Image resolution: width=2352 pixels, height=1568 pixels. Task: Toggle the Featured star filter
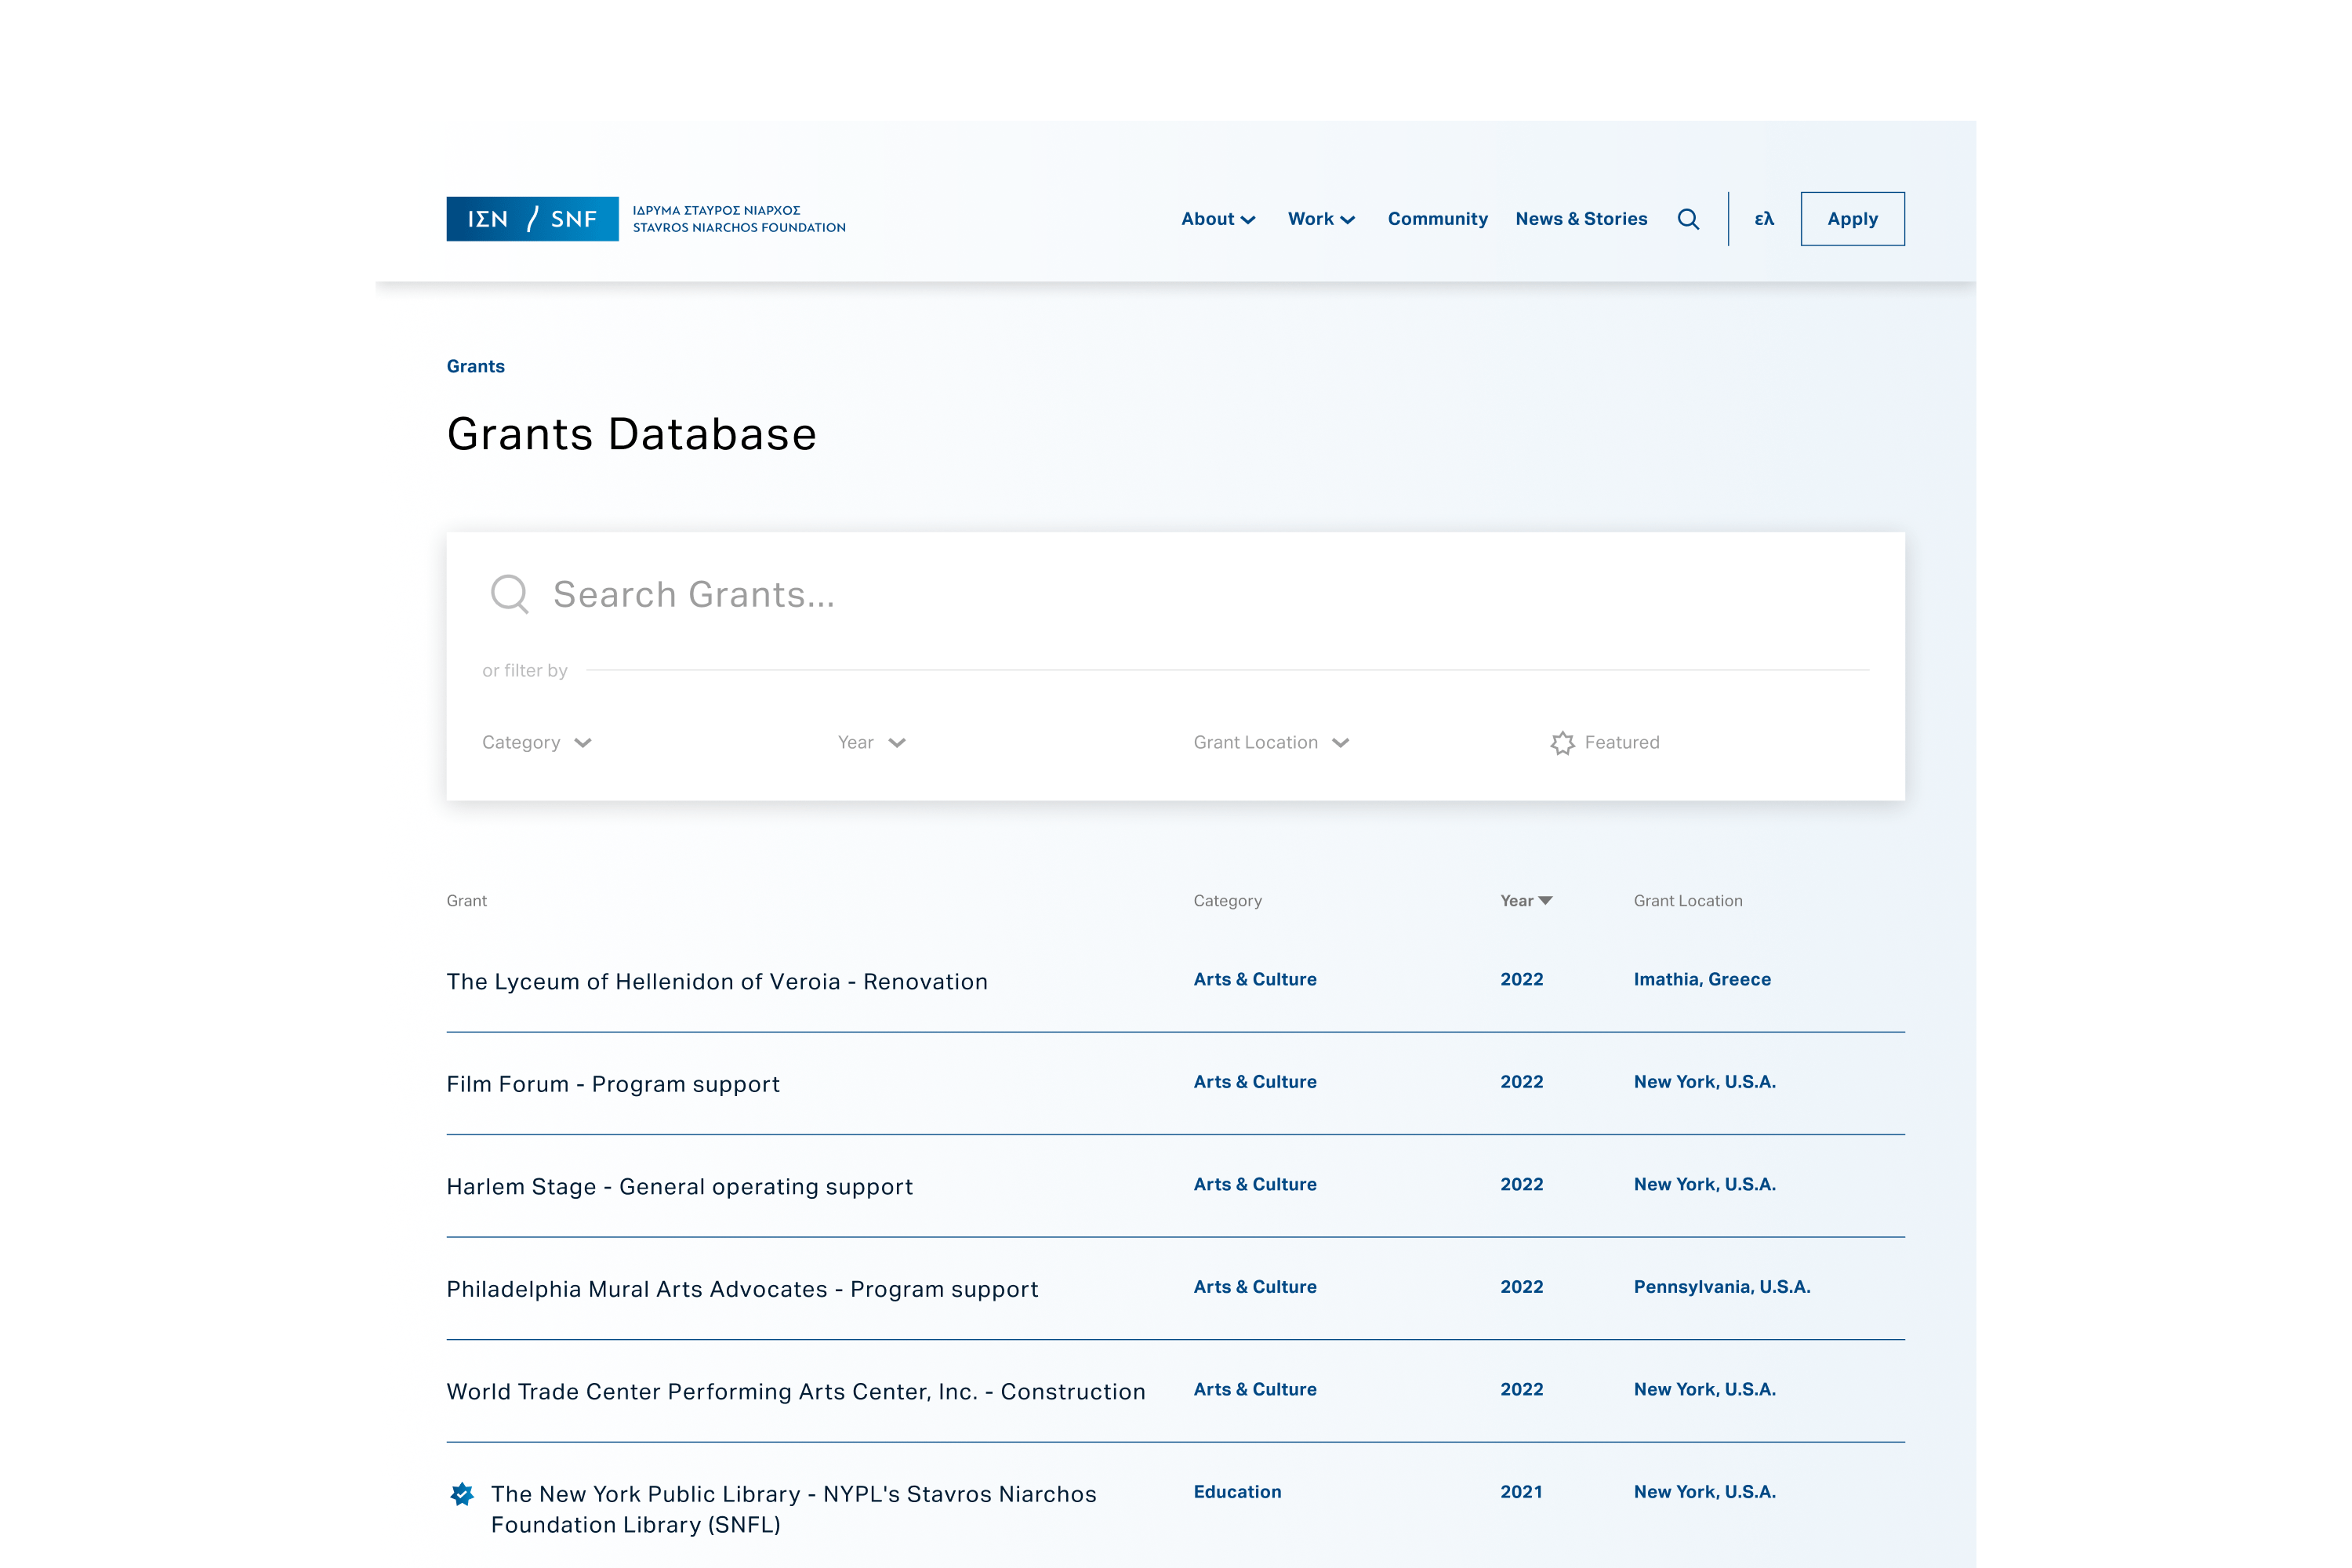coord(1605,742)
